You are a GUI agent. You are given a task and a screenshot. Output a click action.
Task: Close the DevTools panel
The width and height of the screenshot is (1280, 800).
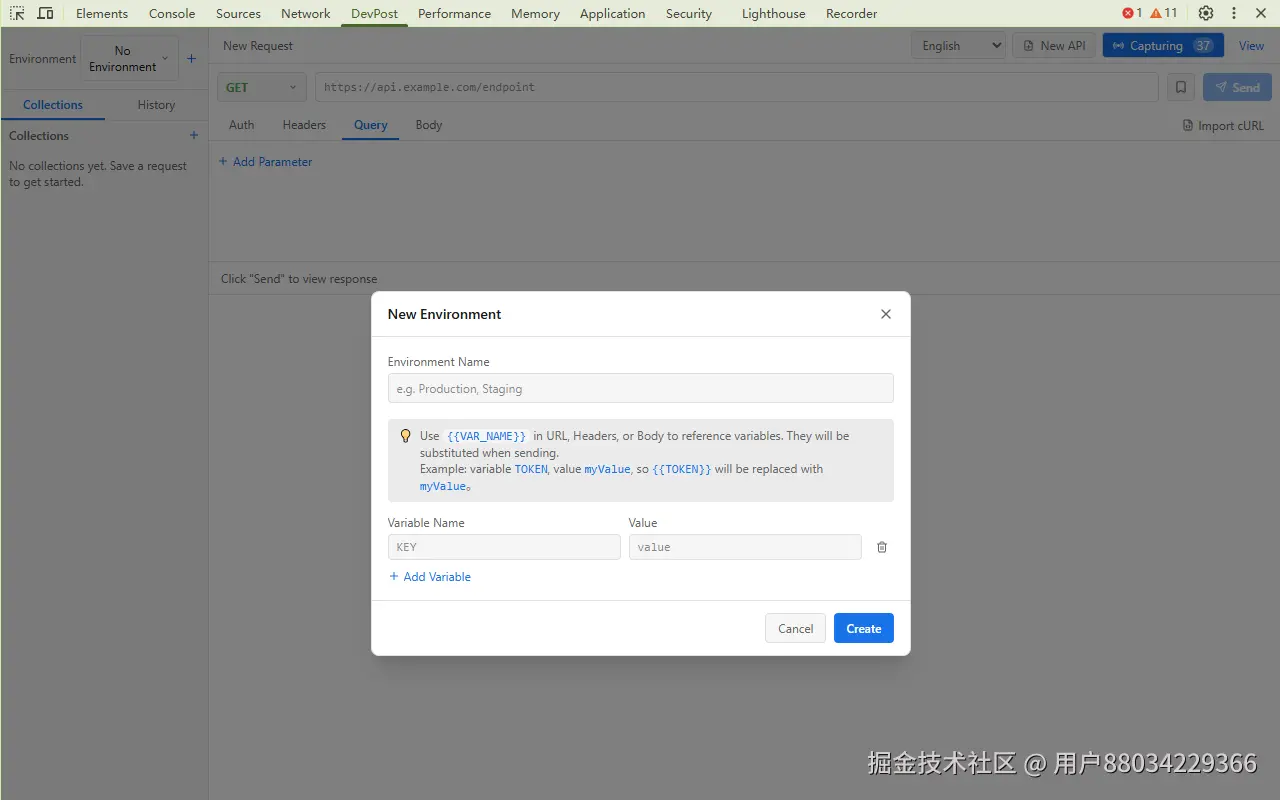[x=1261, y=13]
